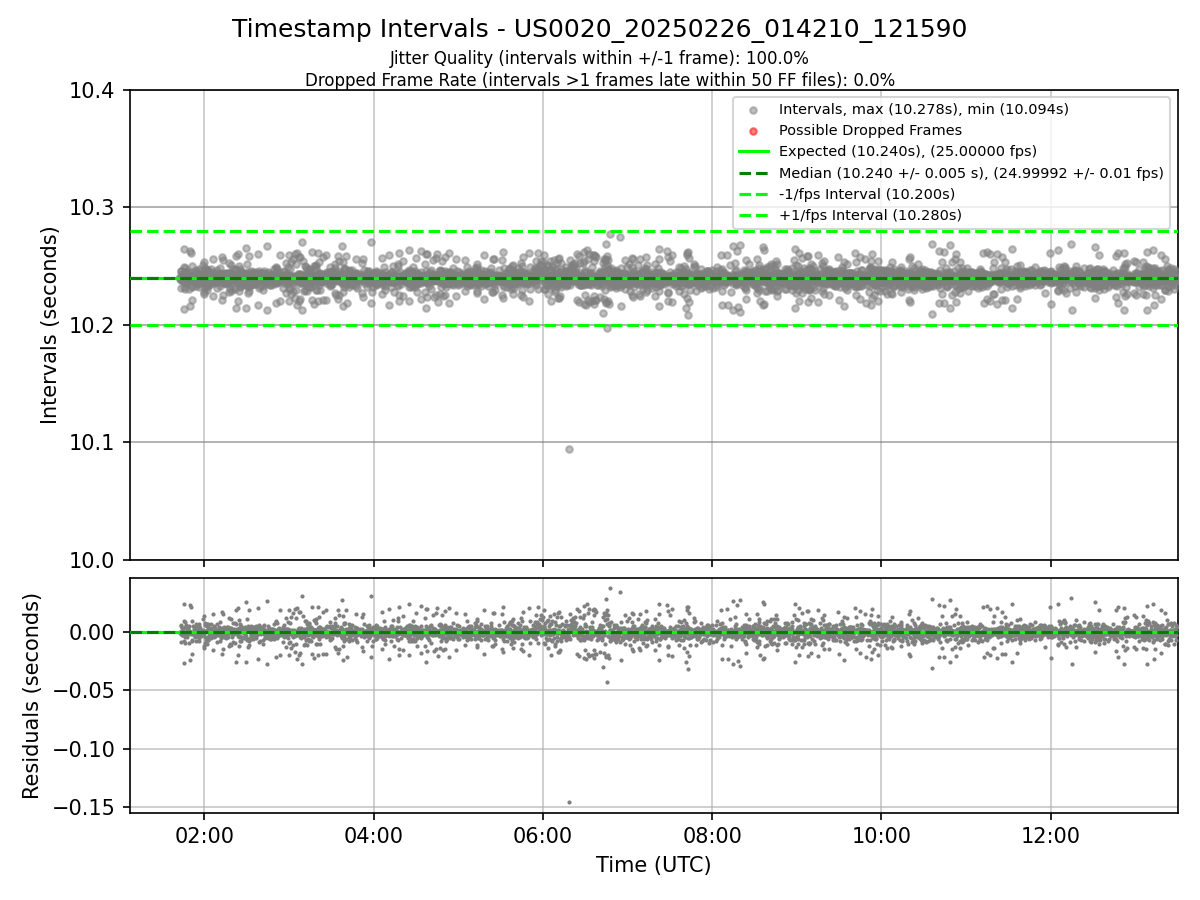The image size is (1200, 900).
Task: Select legend entry "Expected (10.240s), (25.00000 fps)"
Action: coord(907,151)
